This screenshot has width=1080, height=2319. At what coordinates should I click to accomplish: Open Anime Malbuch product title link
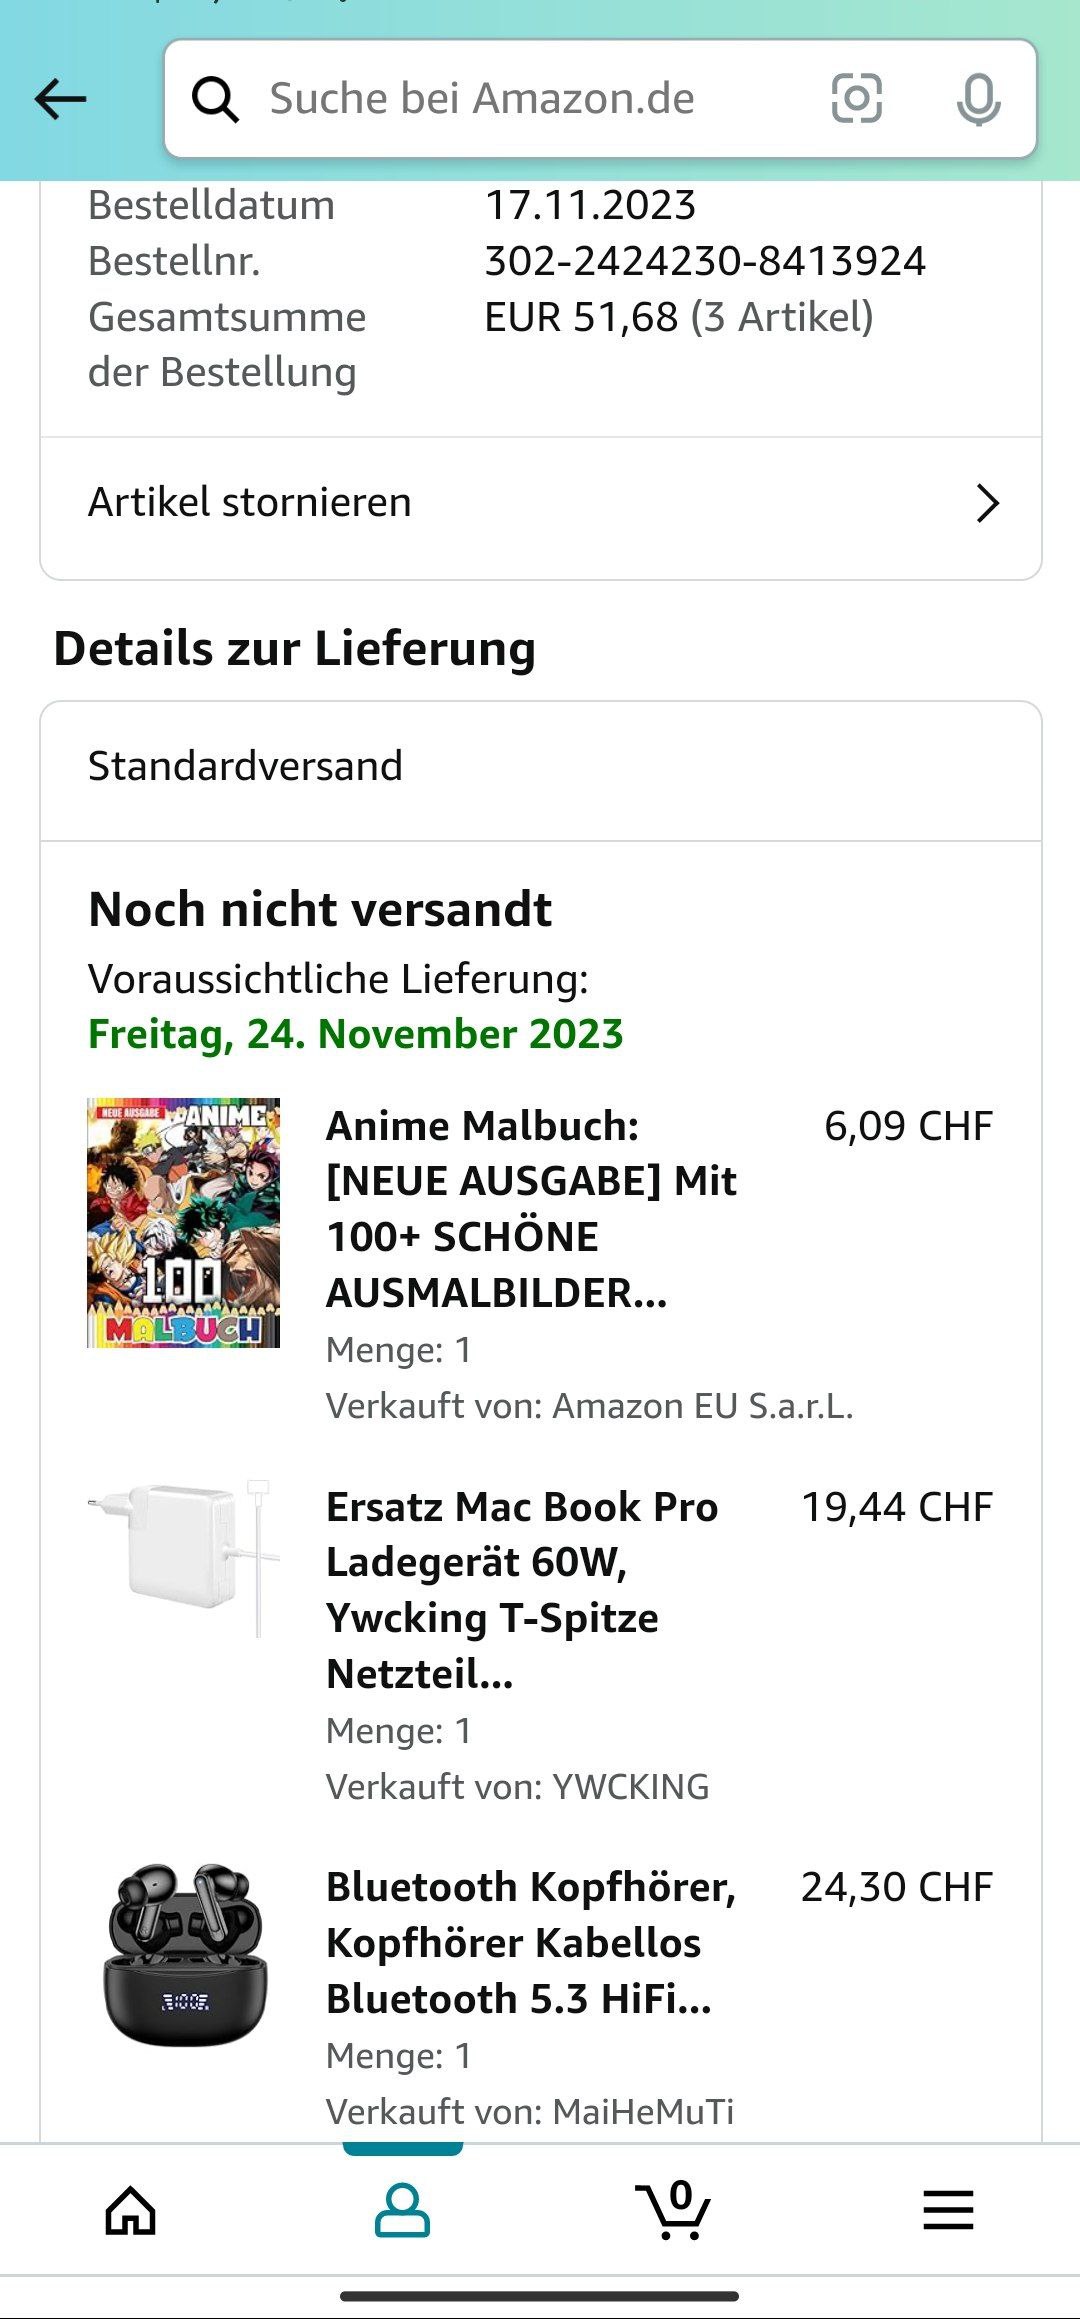coord(531,1209)
